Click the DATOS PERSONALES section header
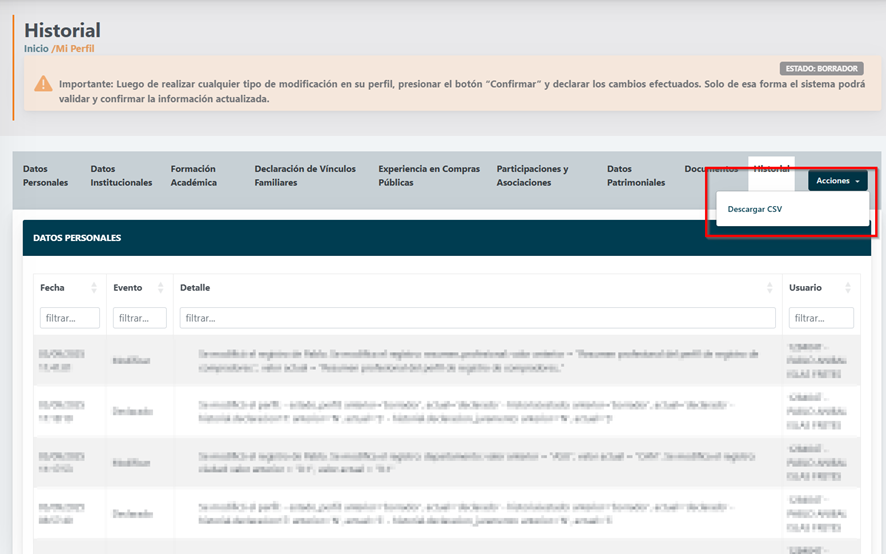886x554 pixels. [447, 238]
